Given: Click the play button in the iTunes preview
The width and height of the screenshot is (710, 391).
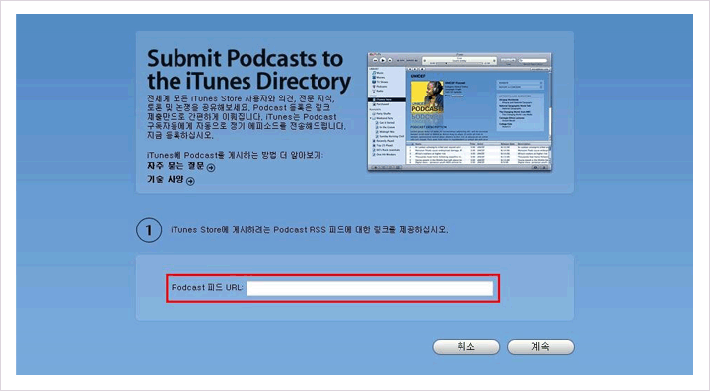Looking at the screenshot, I should pyautogui.click(x=383, y=60).
